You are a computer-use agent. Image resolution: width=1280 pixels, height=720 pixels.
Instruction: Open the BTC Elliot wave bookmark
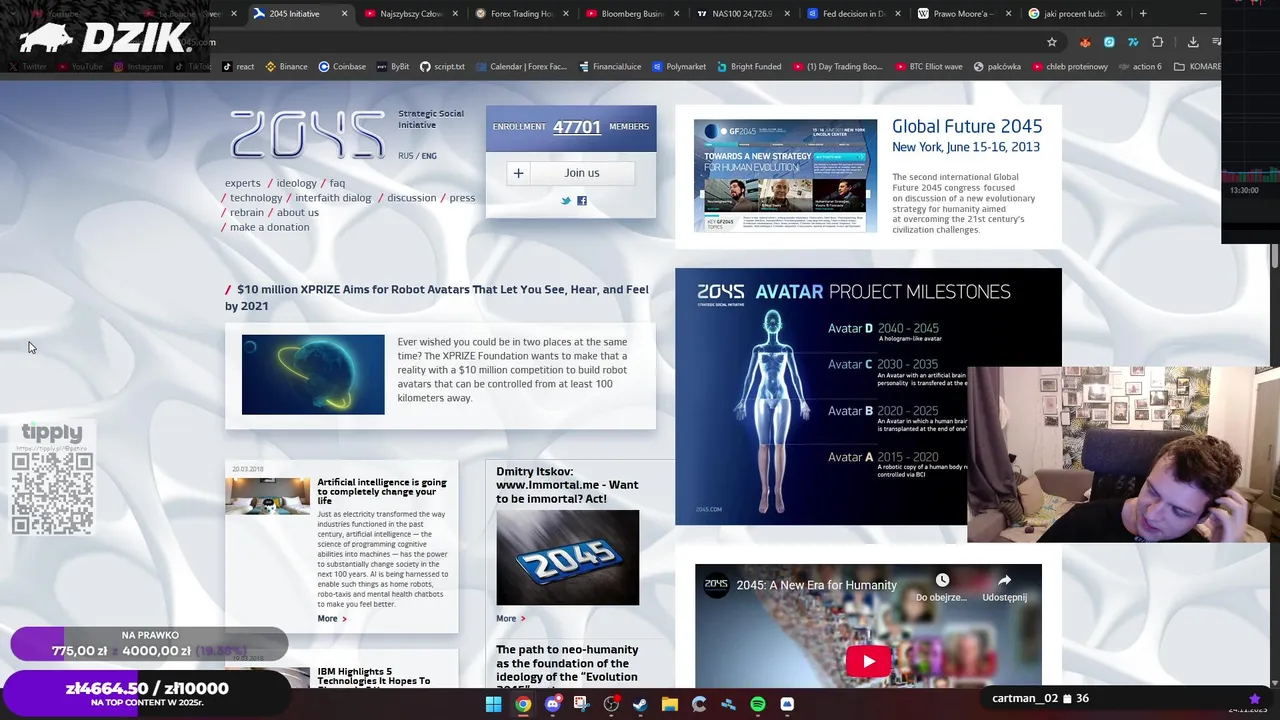[x=929, y=66]
